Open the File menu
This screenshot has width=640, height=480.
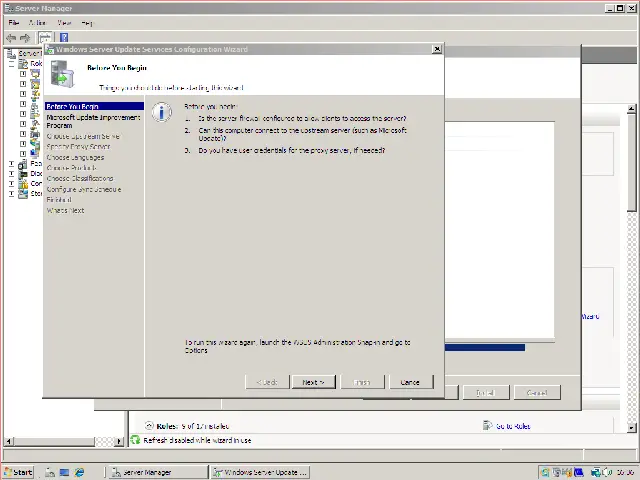(x=14, y=23)
